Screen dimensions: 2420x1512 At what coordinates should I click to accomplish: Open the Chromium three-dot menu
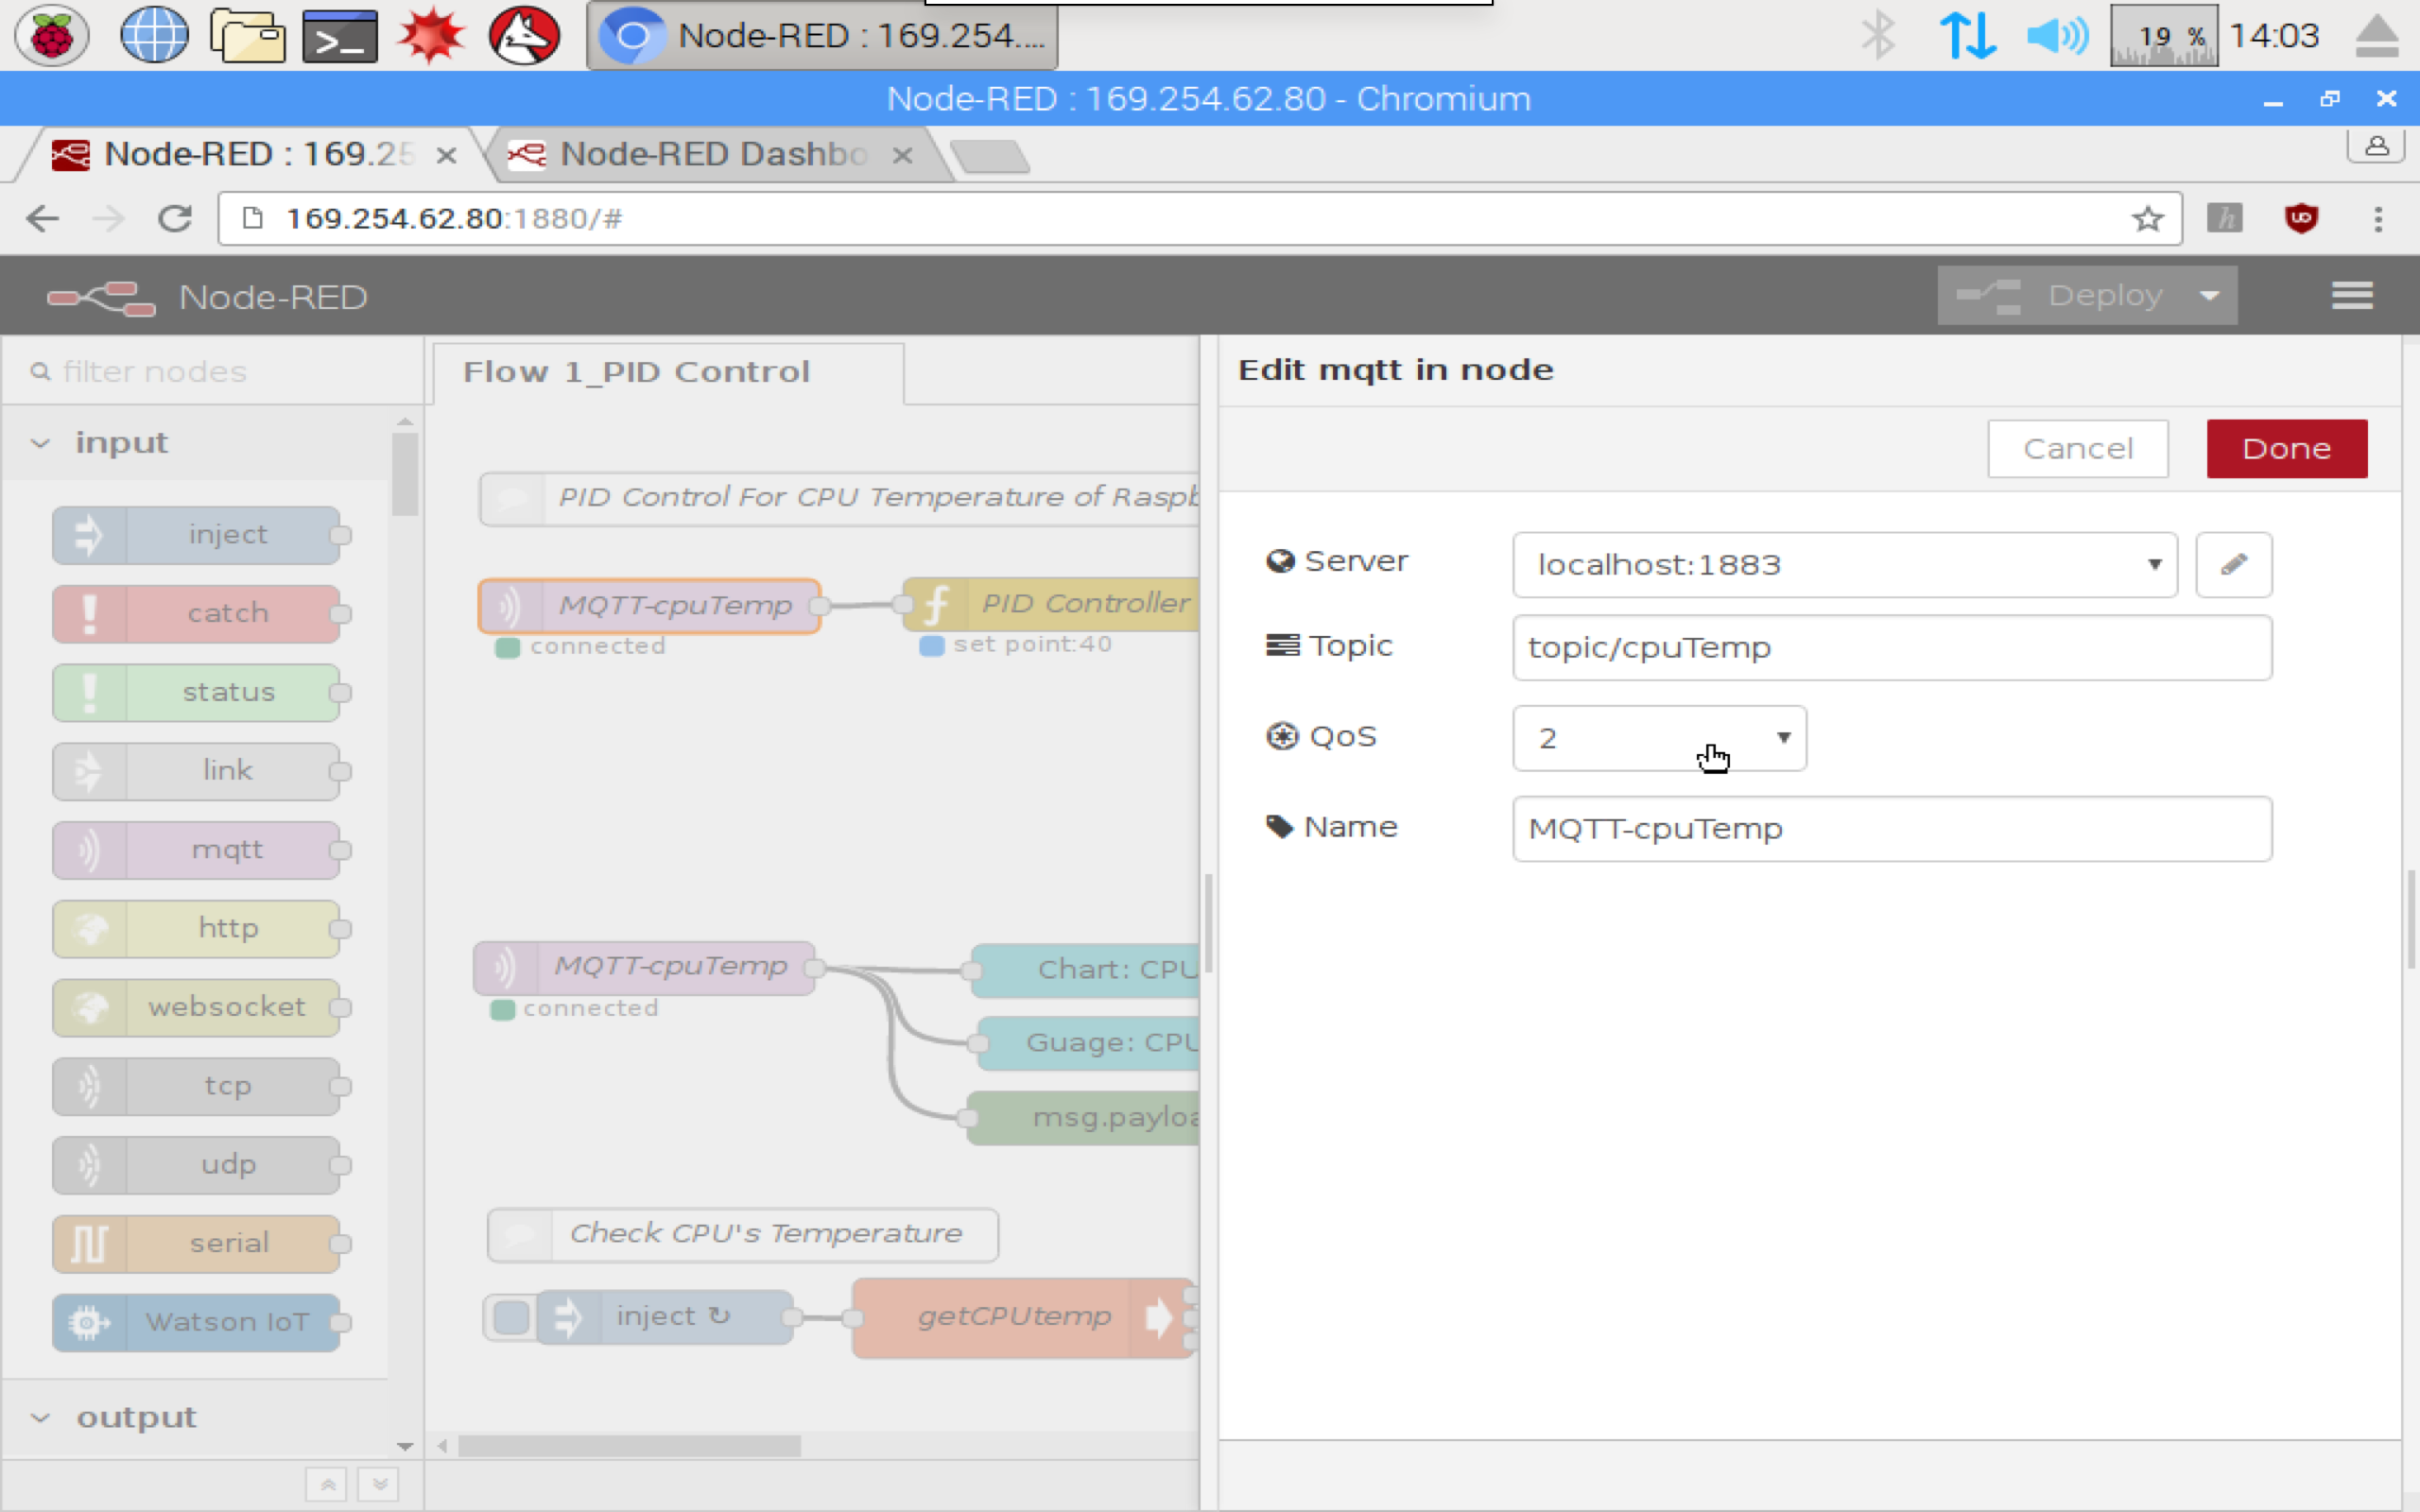[x=2378, y=218]
